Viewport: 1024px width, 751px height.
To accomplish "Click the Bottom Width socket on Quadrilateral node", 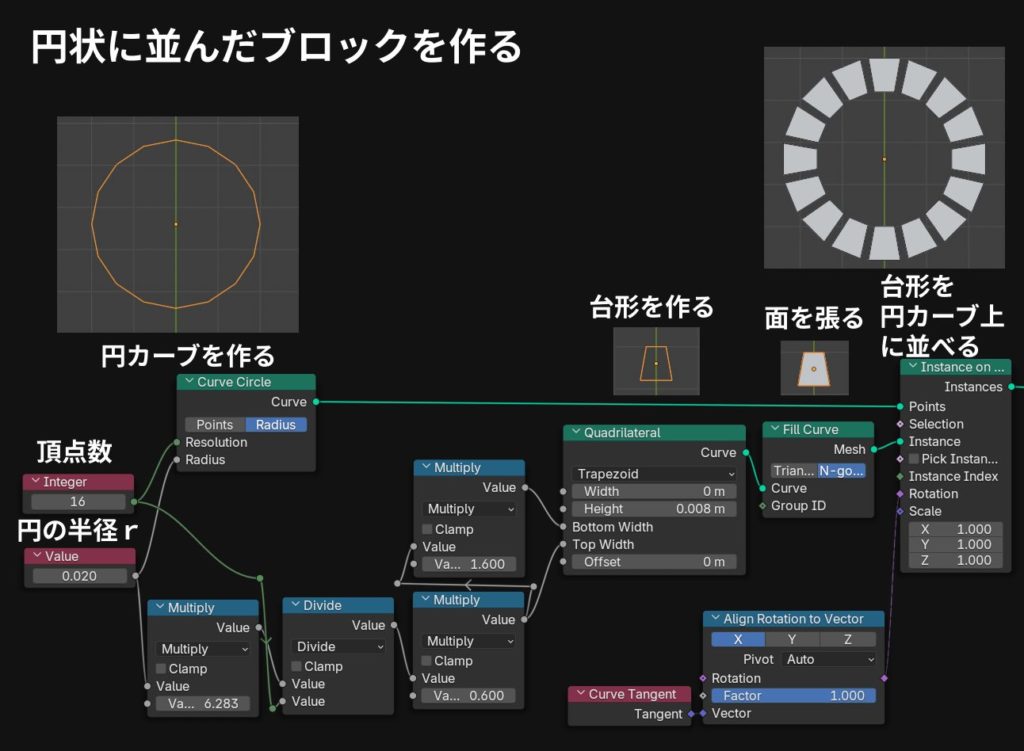I will (564, 527).
